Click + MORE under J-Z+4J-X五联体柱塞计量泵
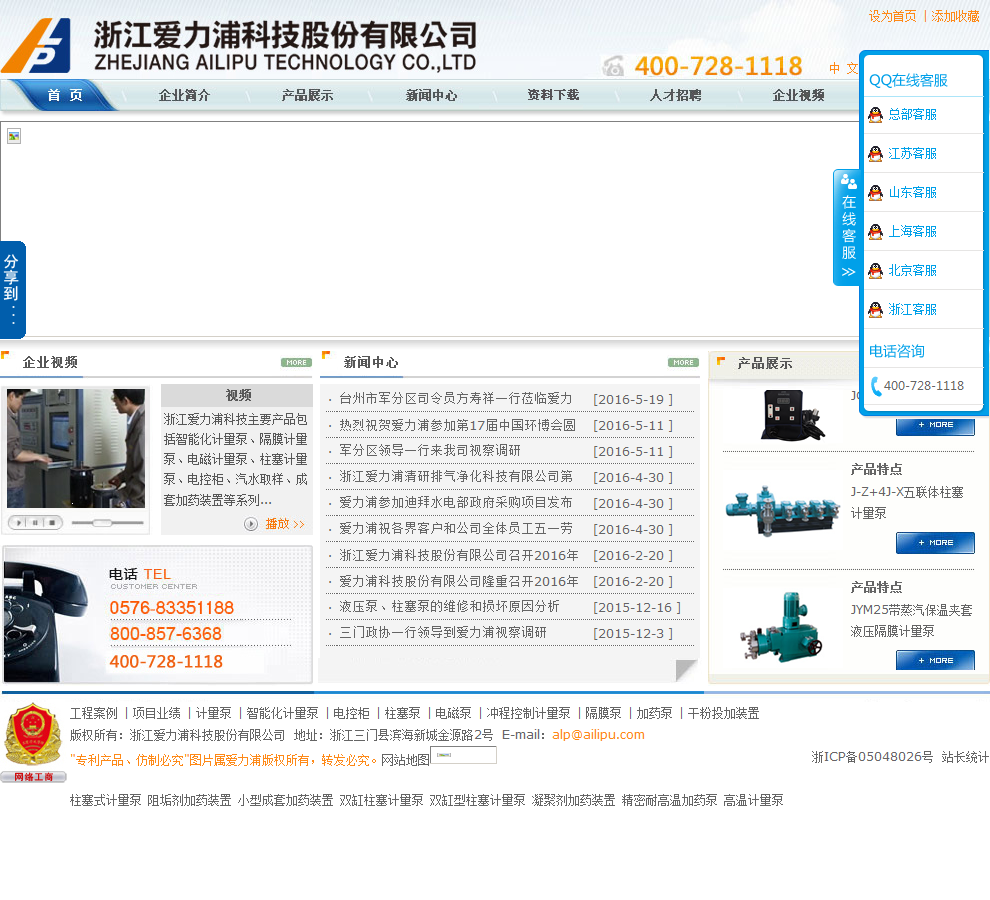This screenshot has height=900, width=990. tap(935, 543)
